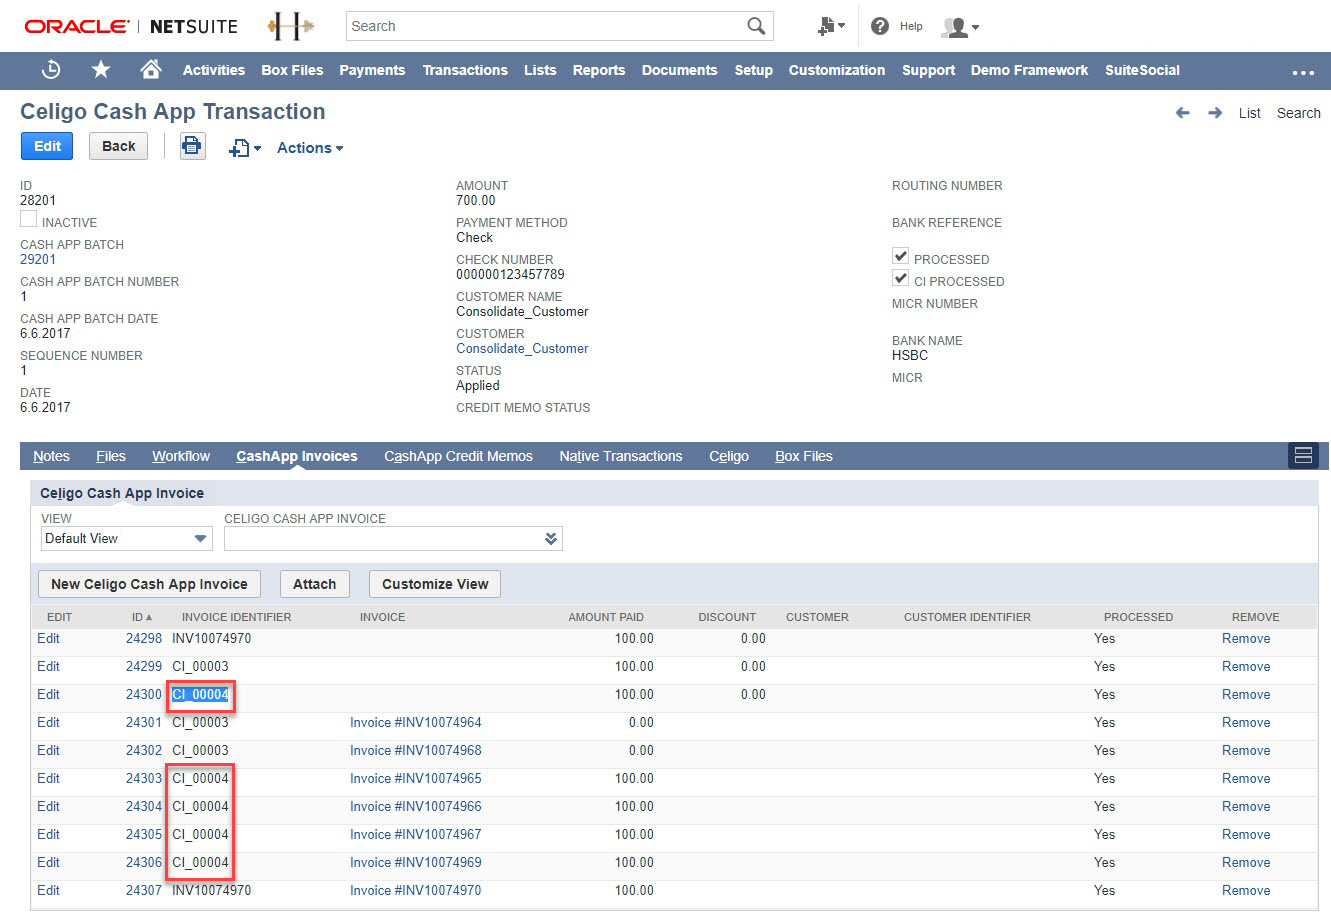Open Invoice #INV10074969 link
This screenshot has width=1331, height=915.
click(x=416, y=862)
